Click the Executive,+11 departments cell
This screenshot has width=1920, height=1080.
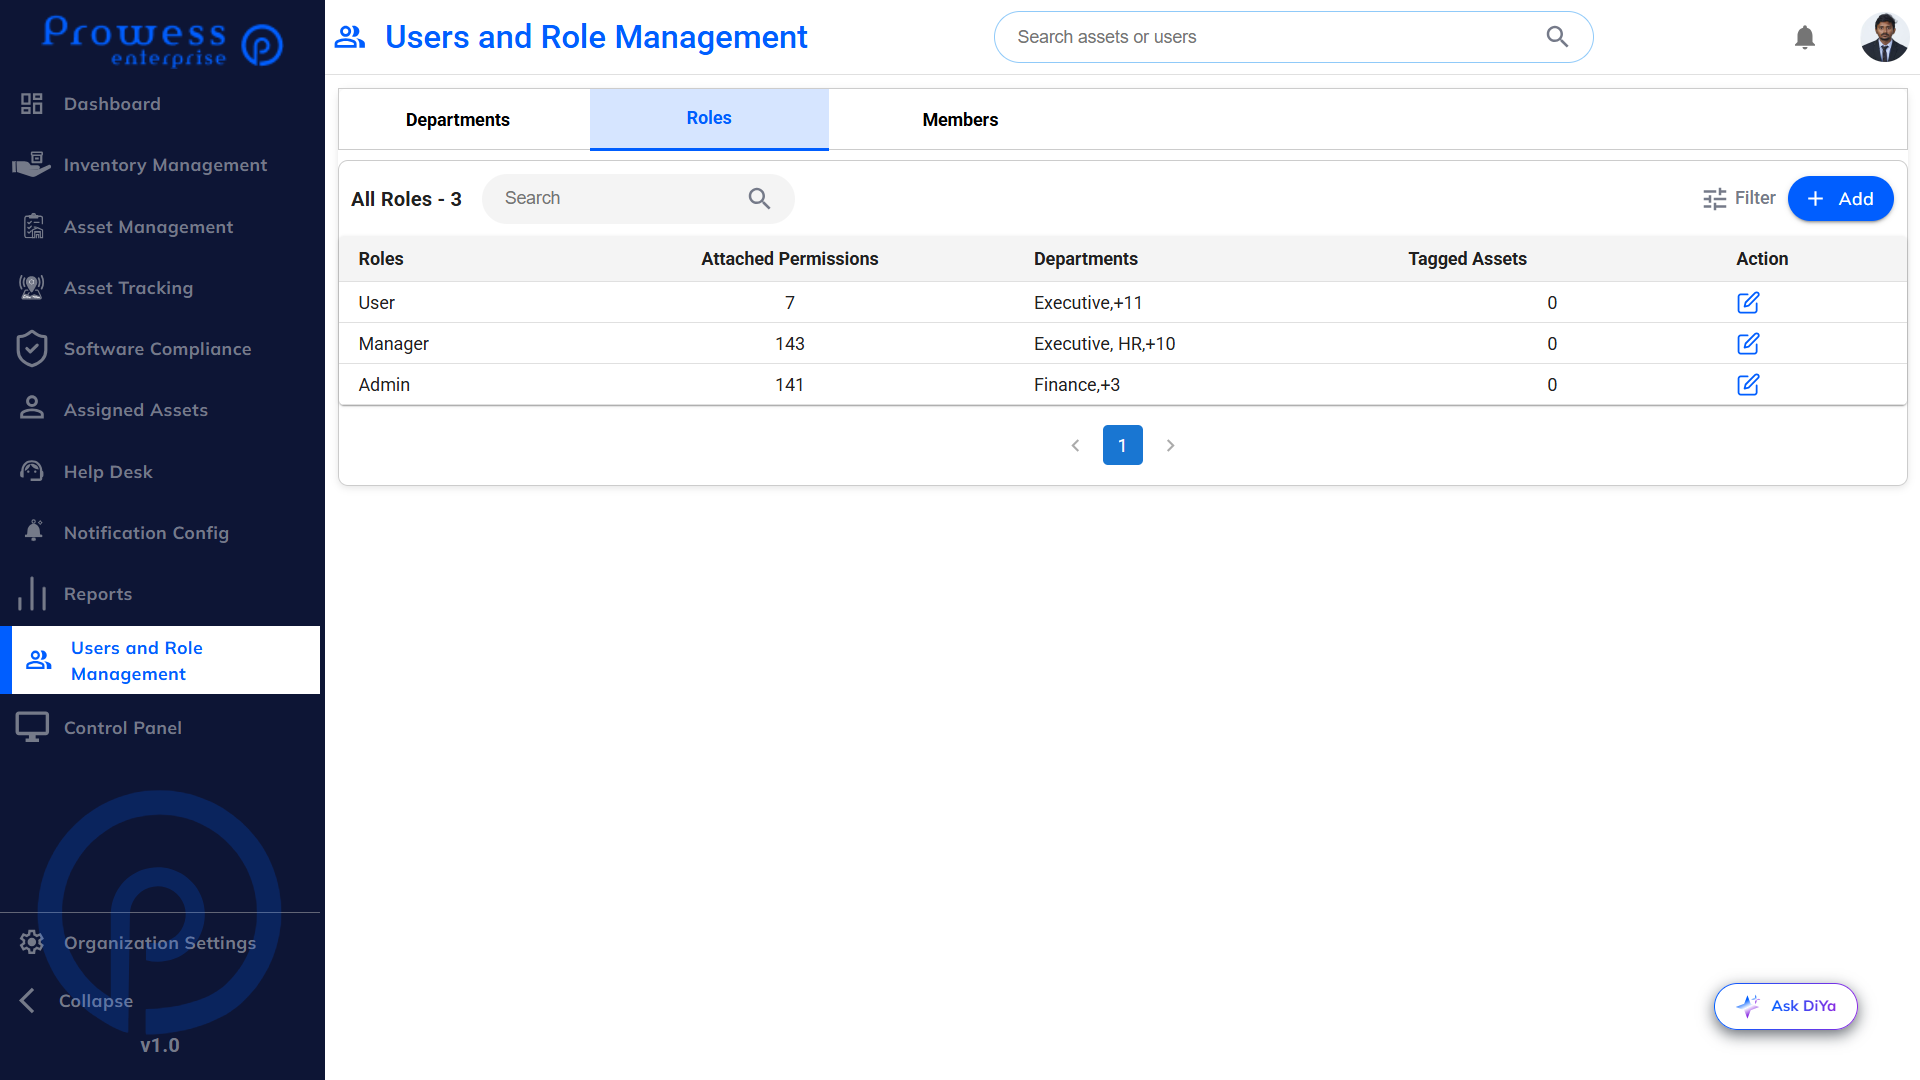coord(1087,303)
